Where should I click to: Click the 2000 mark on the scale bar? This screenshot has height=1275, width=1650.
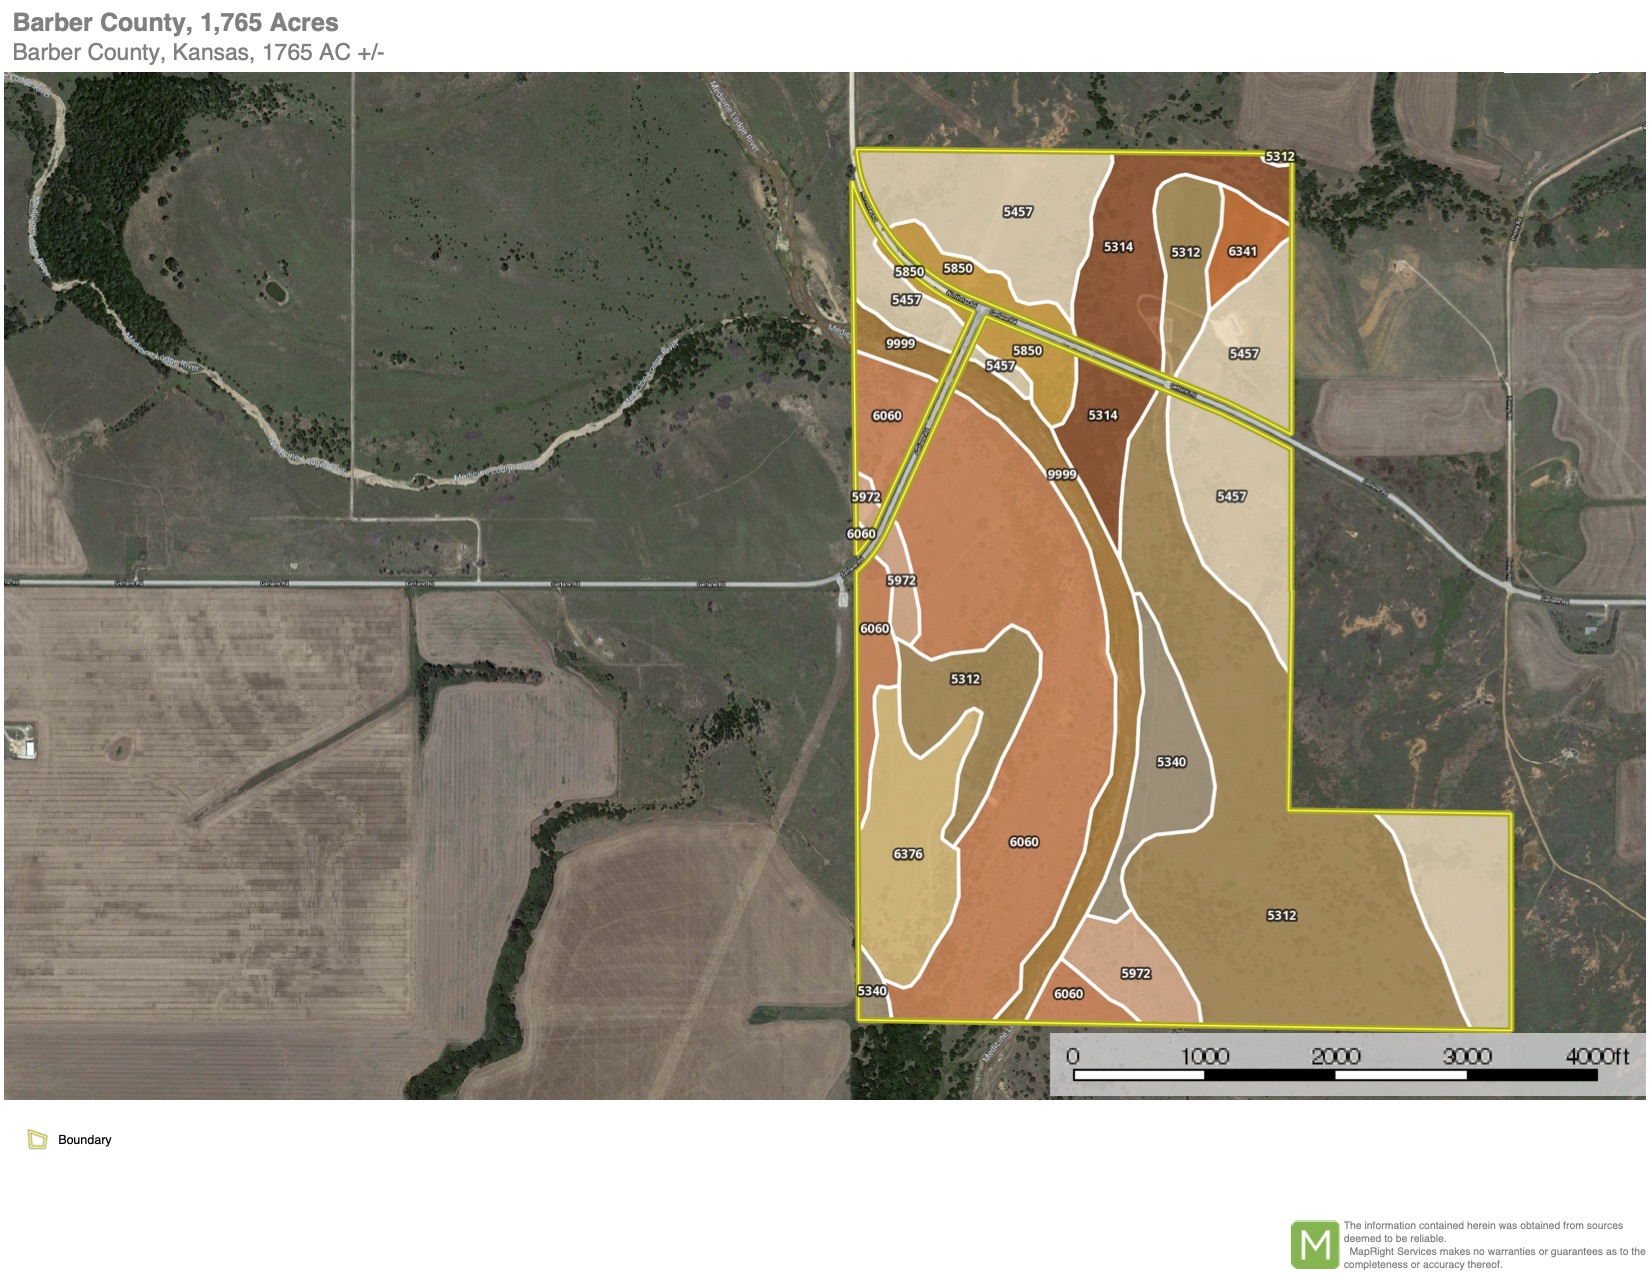pyautogui.click(x=1335, y=1056)
